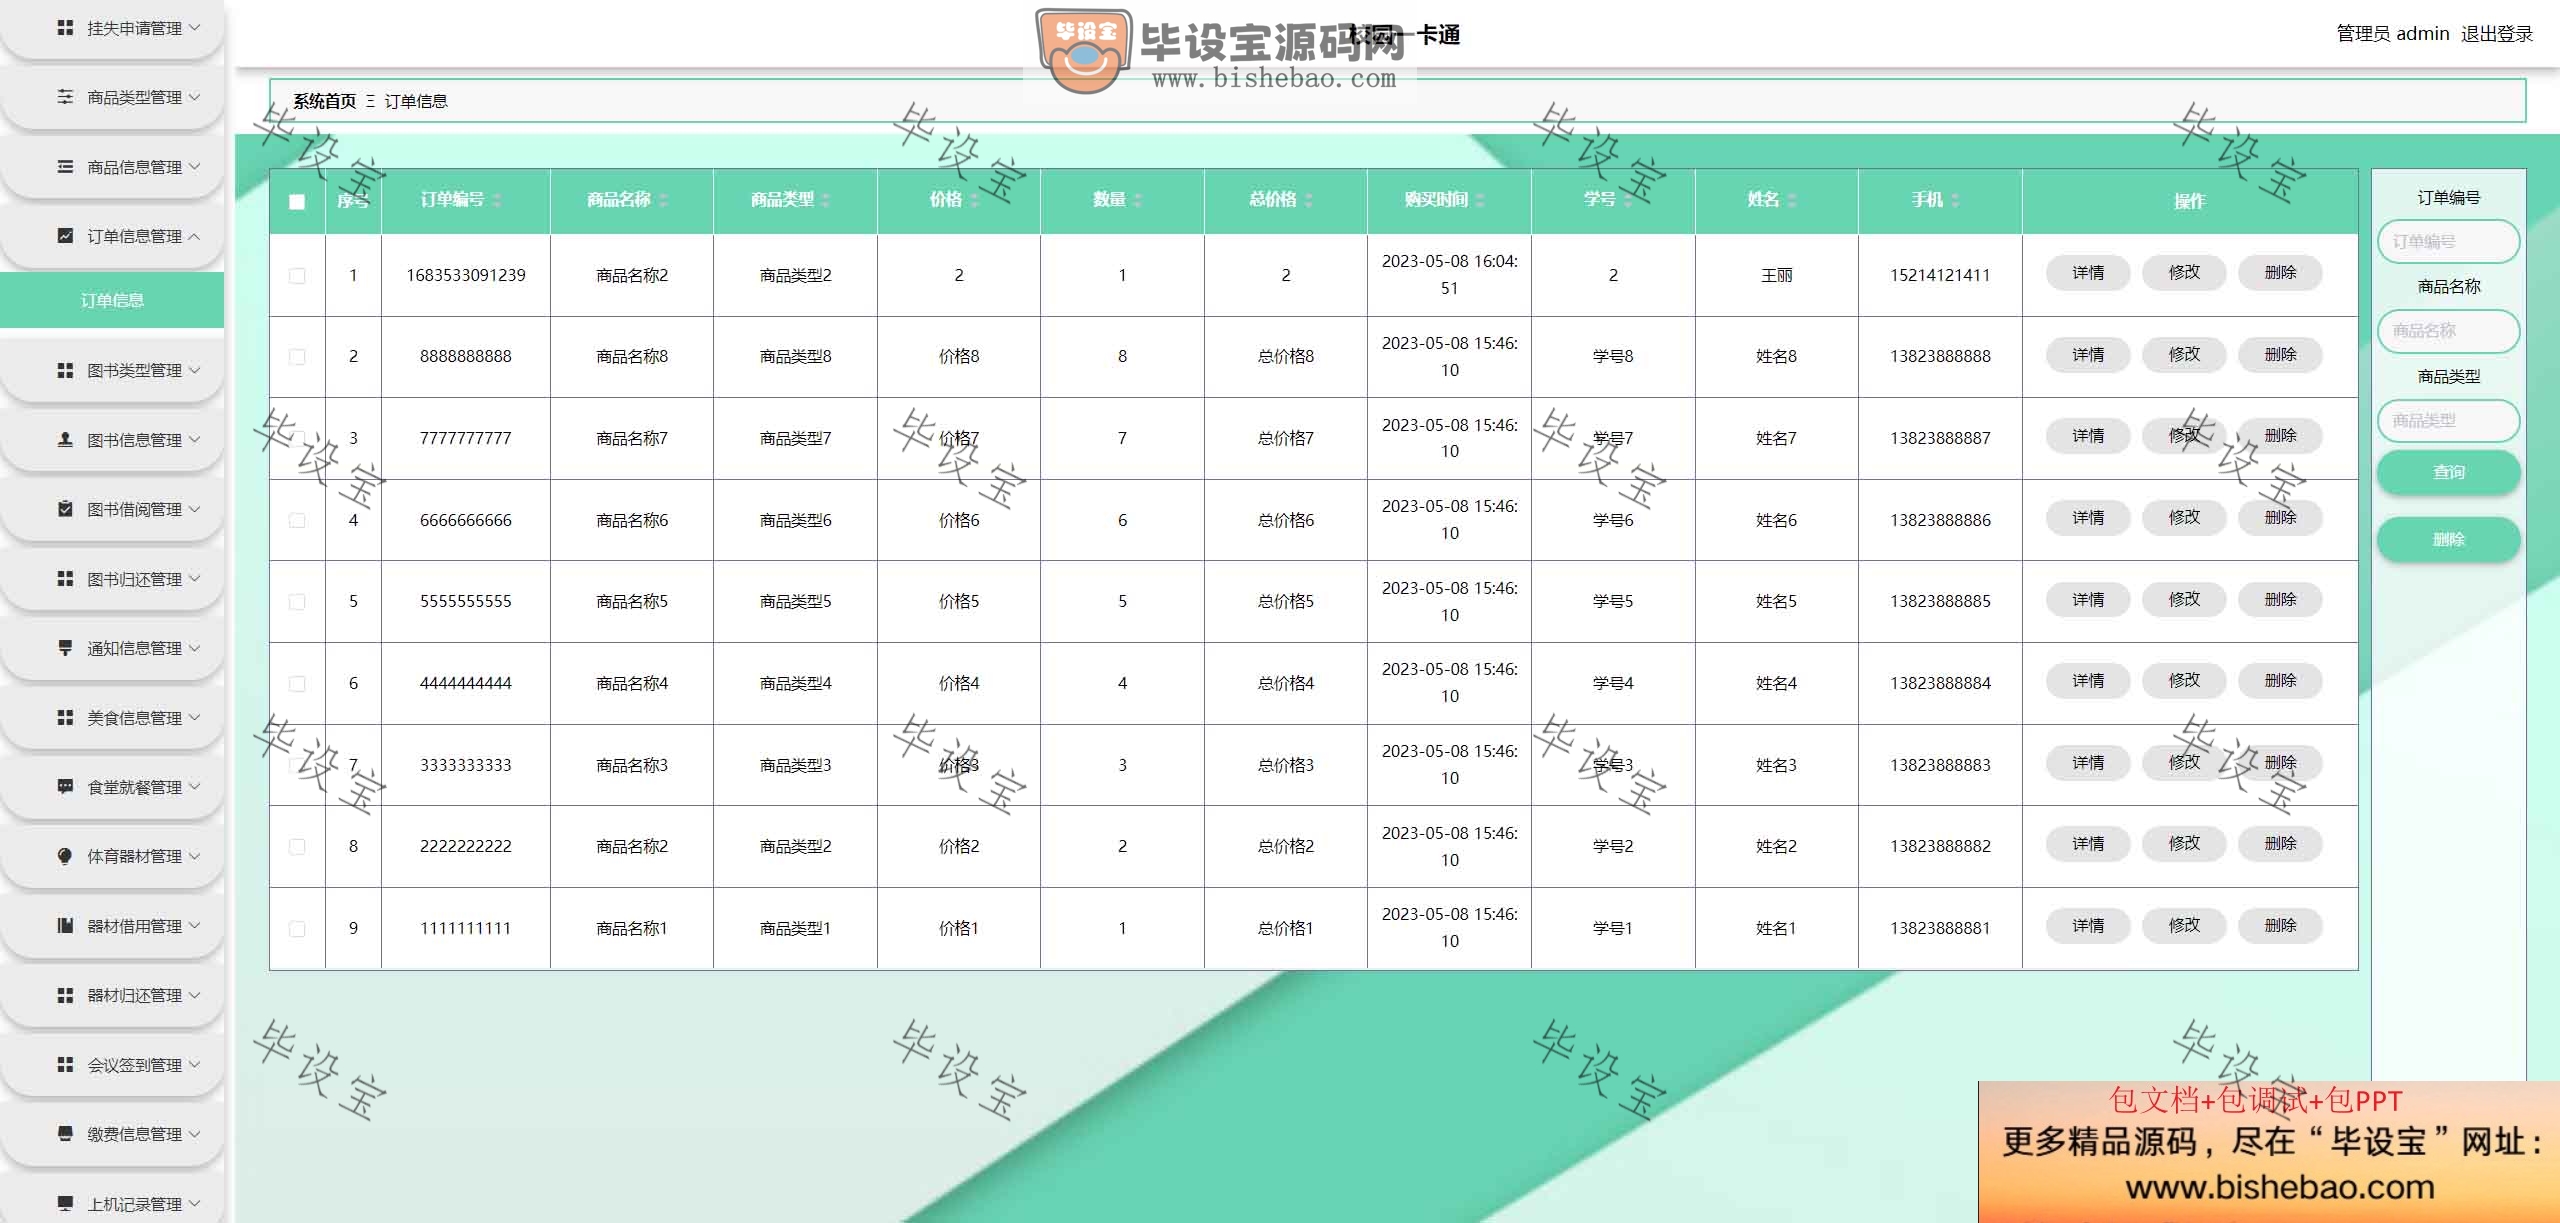
Task: Click the 体育器材管理 bulb icon
Action: 65,856
